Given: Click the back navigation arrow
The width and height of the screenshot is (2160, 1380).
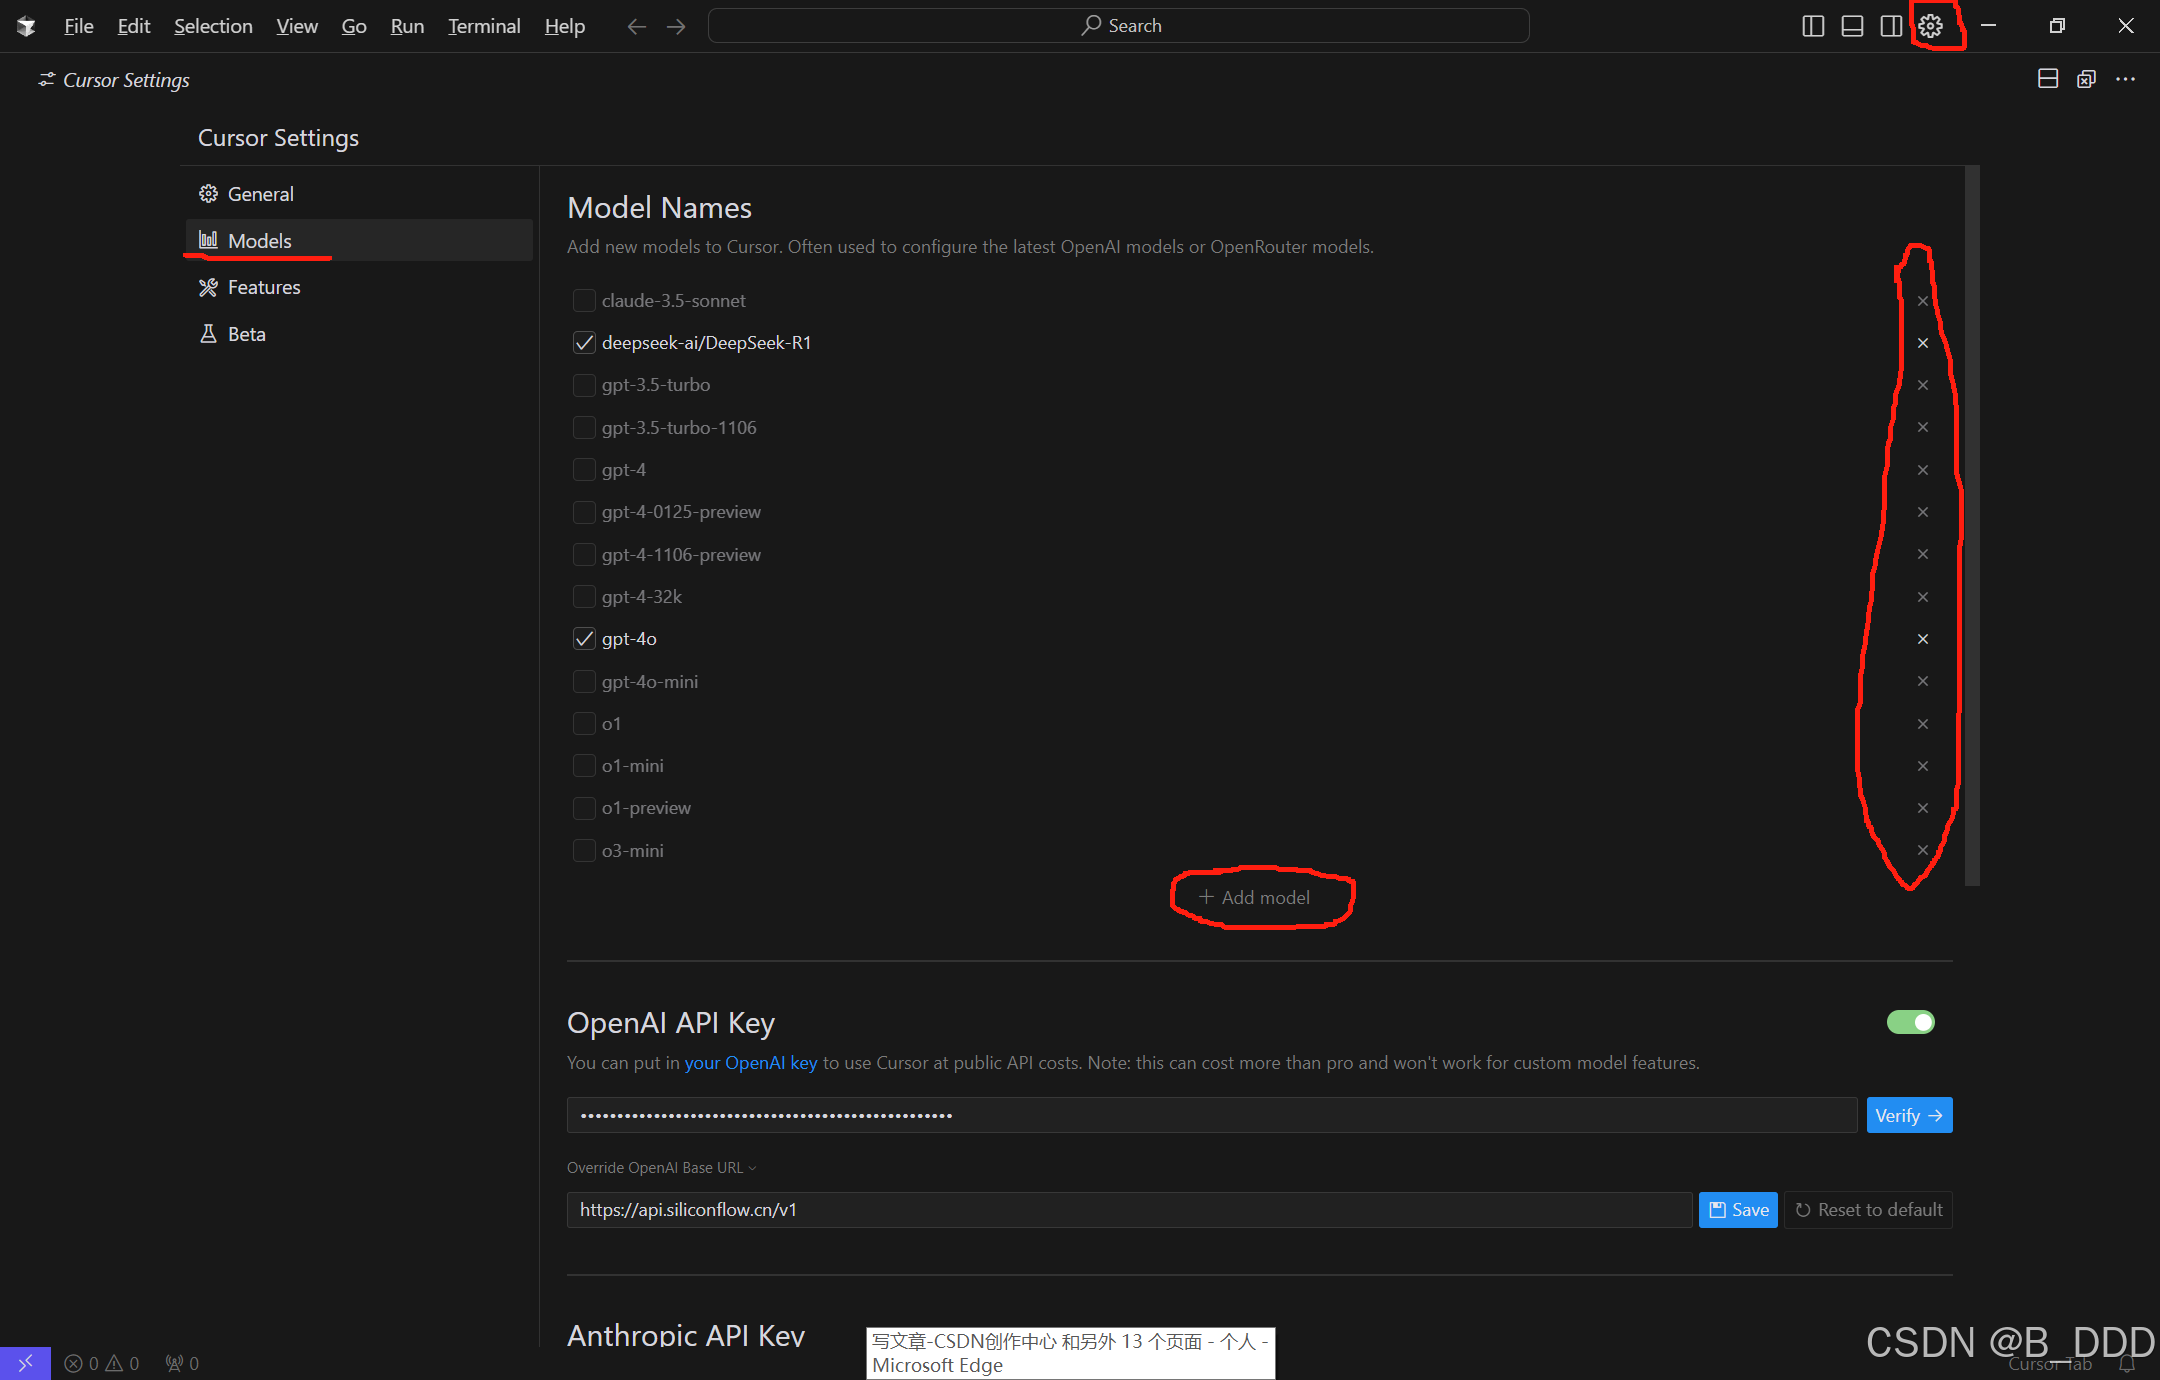Looking at the screenshot, I should (x=636, y=26).
